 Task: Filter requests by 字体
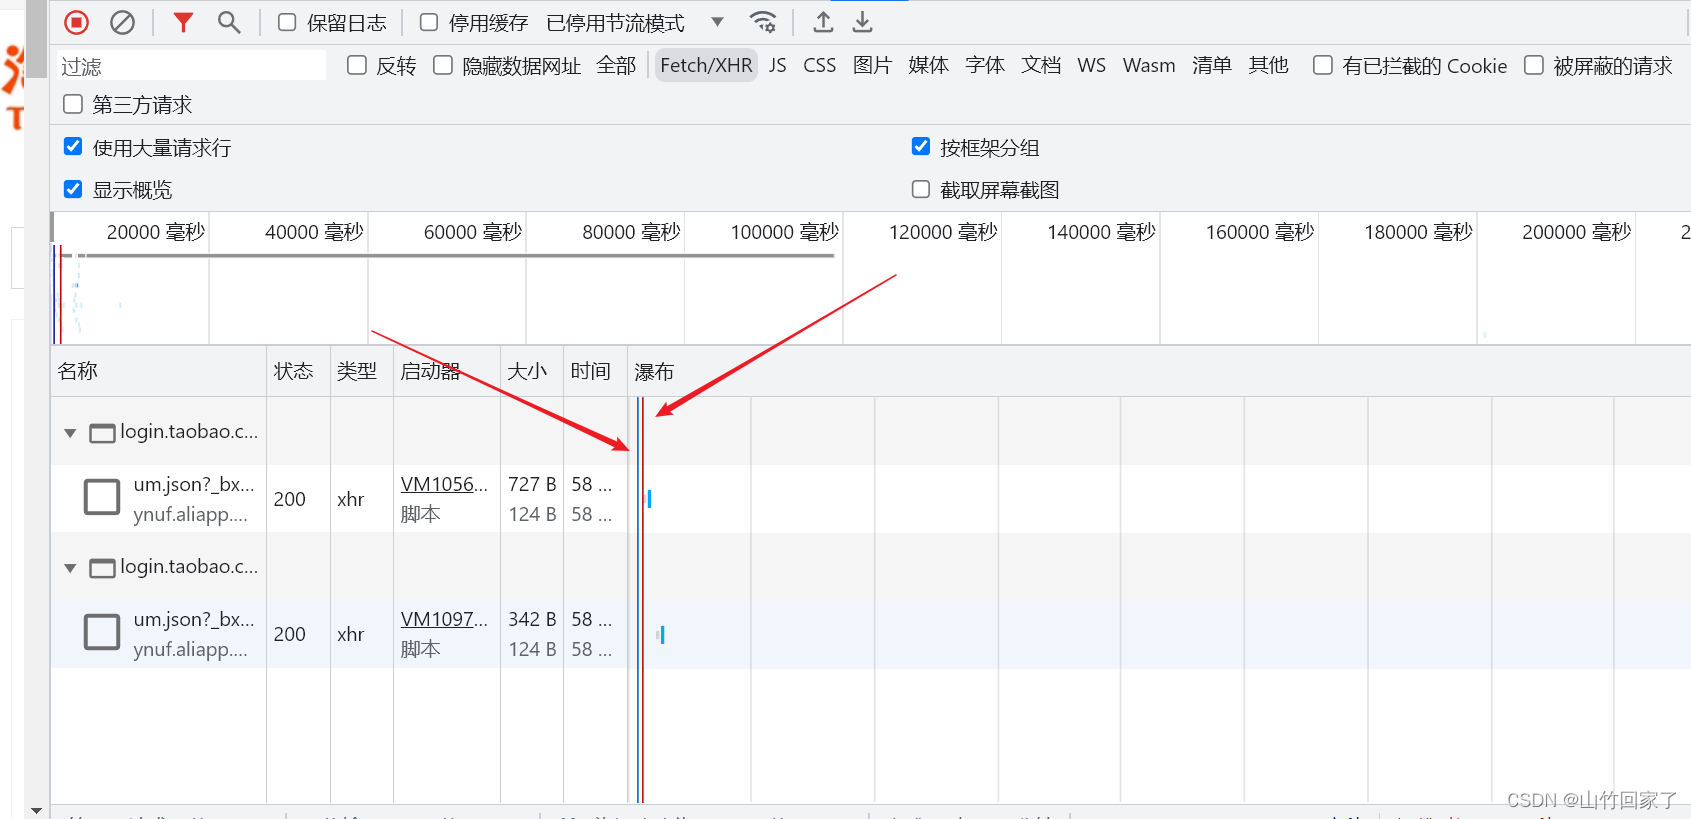tap(985, 65)
